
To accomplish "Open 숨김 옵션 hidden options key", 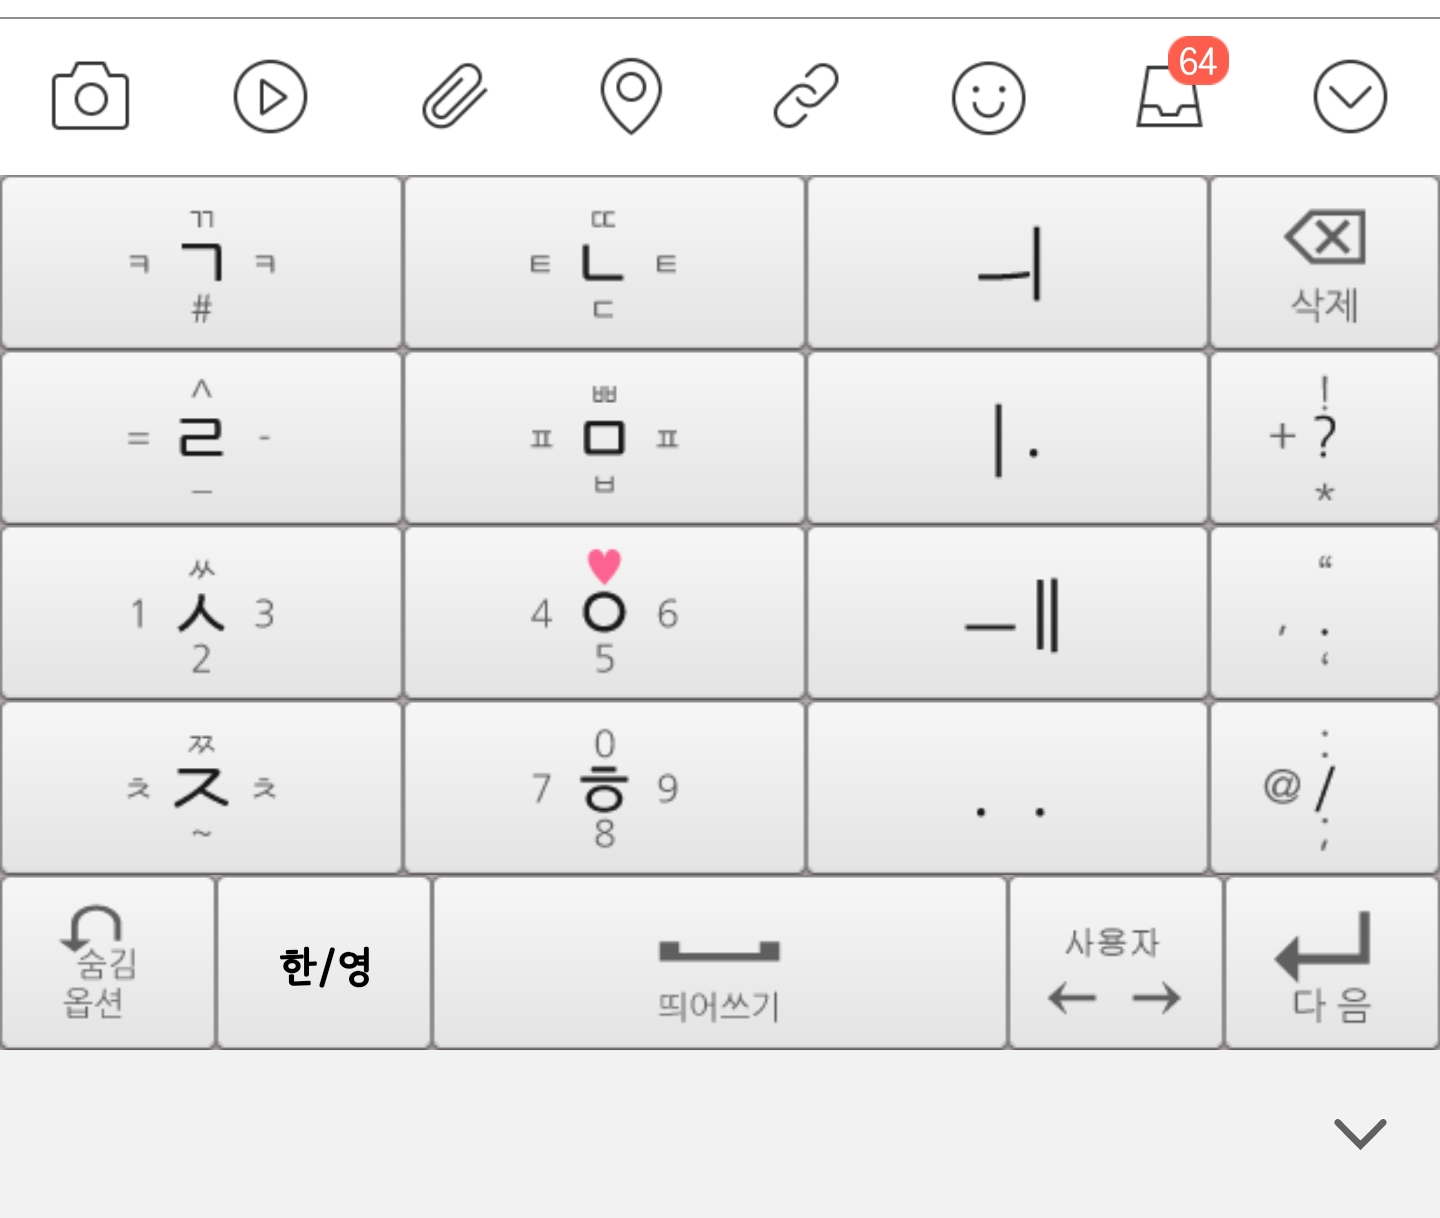I will pos(108,963).
